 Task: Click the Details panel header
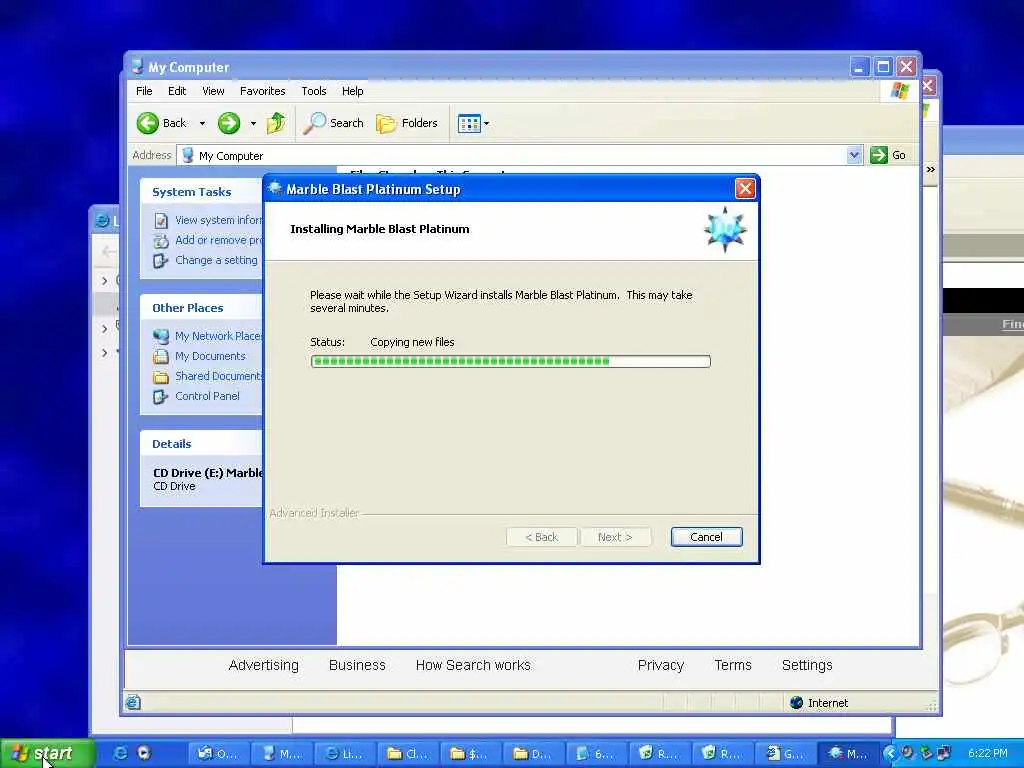[x=201, y=444]
